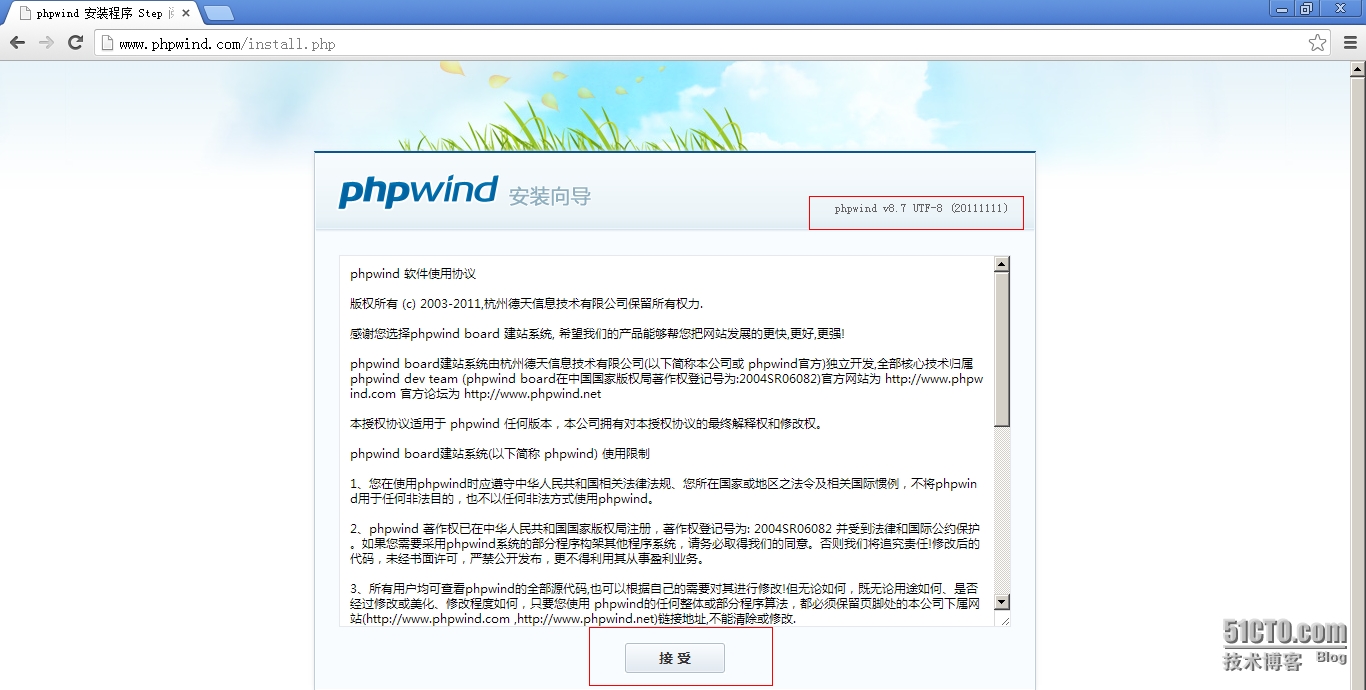This screenshot has height=690, width=1366.
Task: Click clause 3 starting 所有用户均可查看
Action: point(665,603)
